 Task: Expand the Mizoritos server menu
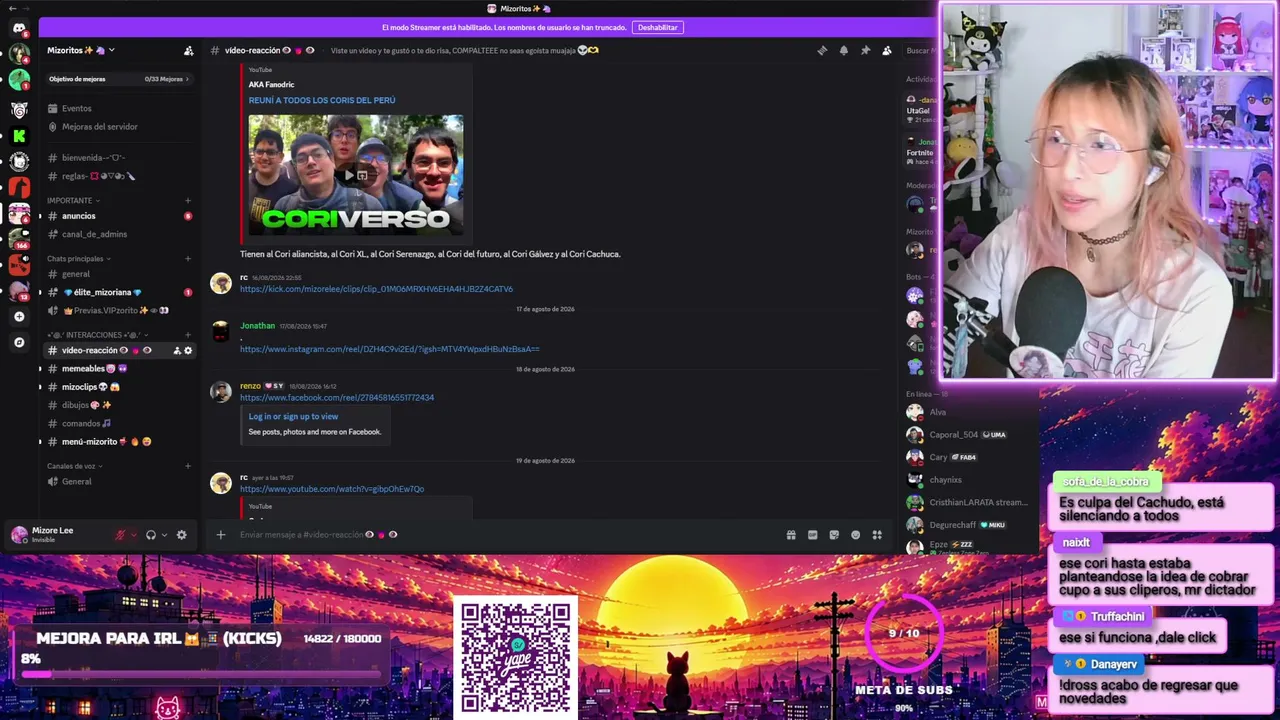tap(81, 50)
